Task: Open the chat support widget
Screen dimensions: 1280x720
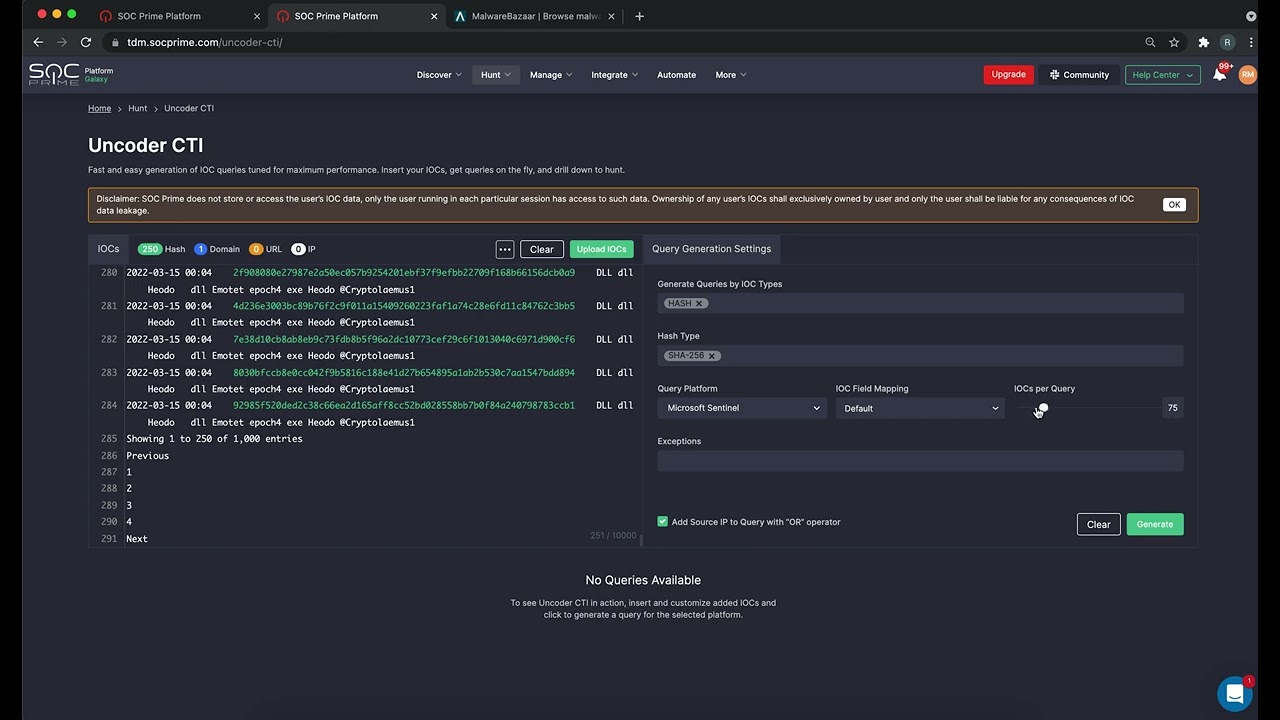Action: tap(1235, 693)
